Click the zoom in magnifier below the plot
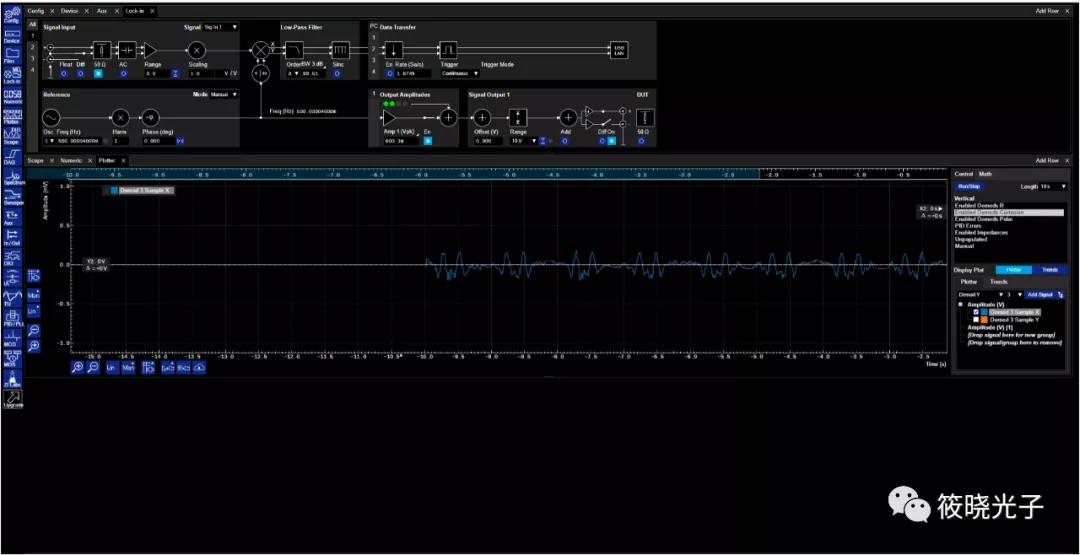Screen dimensions: 1080x555 click(77, 368)
